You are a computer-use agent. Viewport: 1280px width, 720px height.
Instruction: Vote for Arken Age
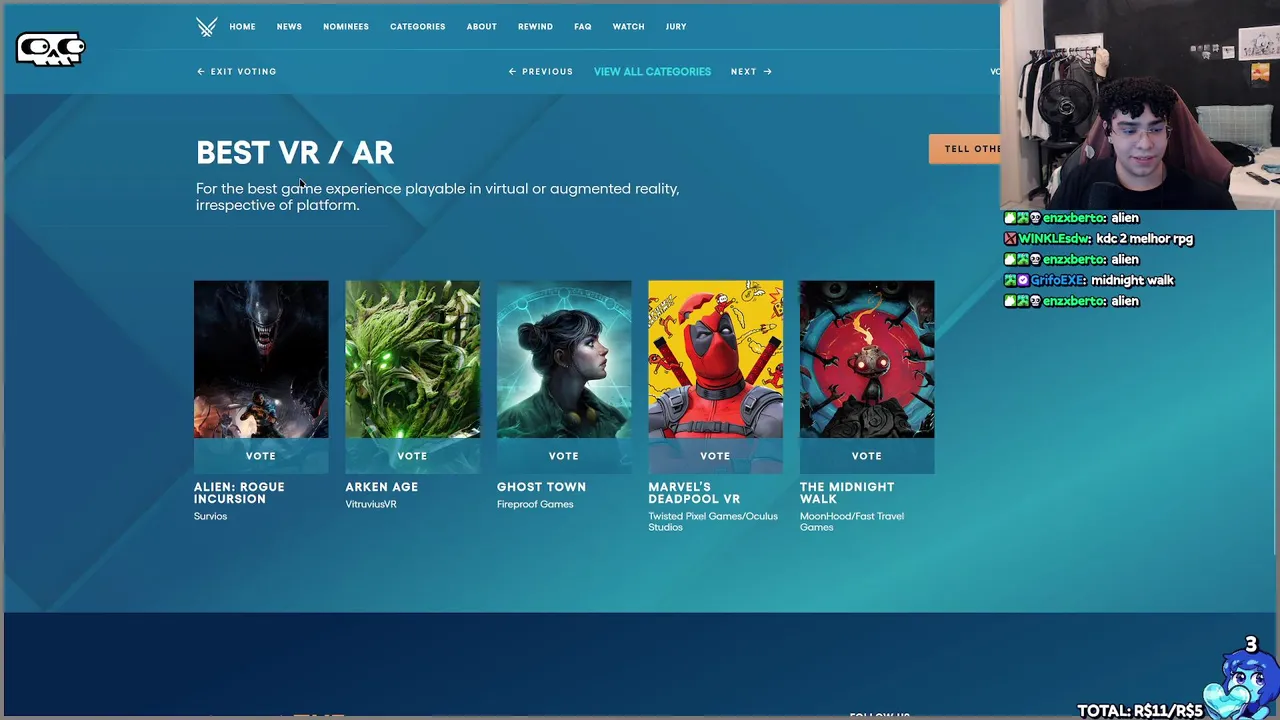point(412,456)
